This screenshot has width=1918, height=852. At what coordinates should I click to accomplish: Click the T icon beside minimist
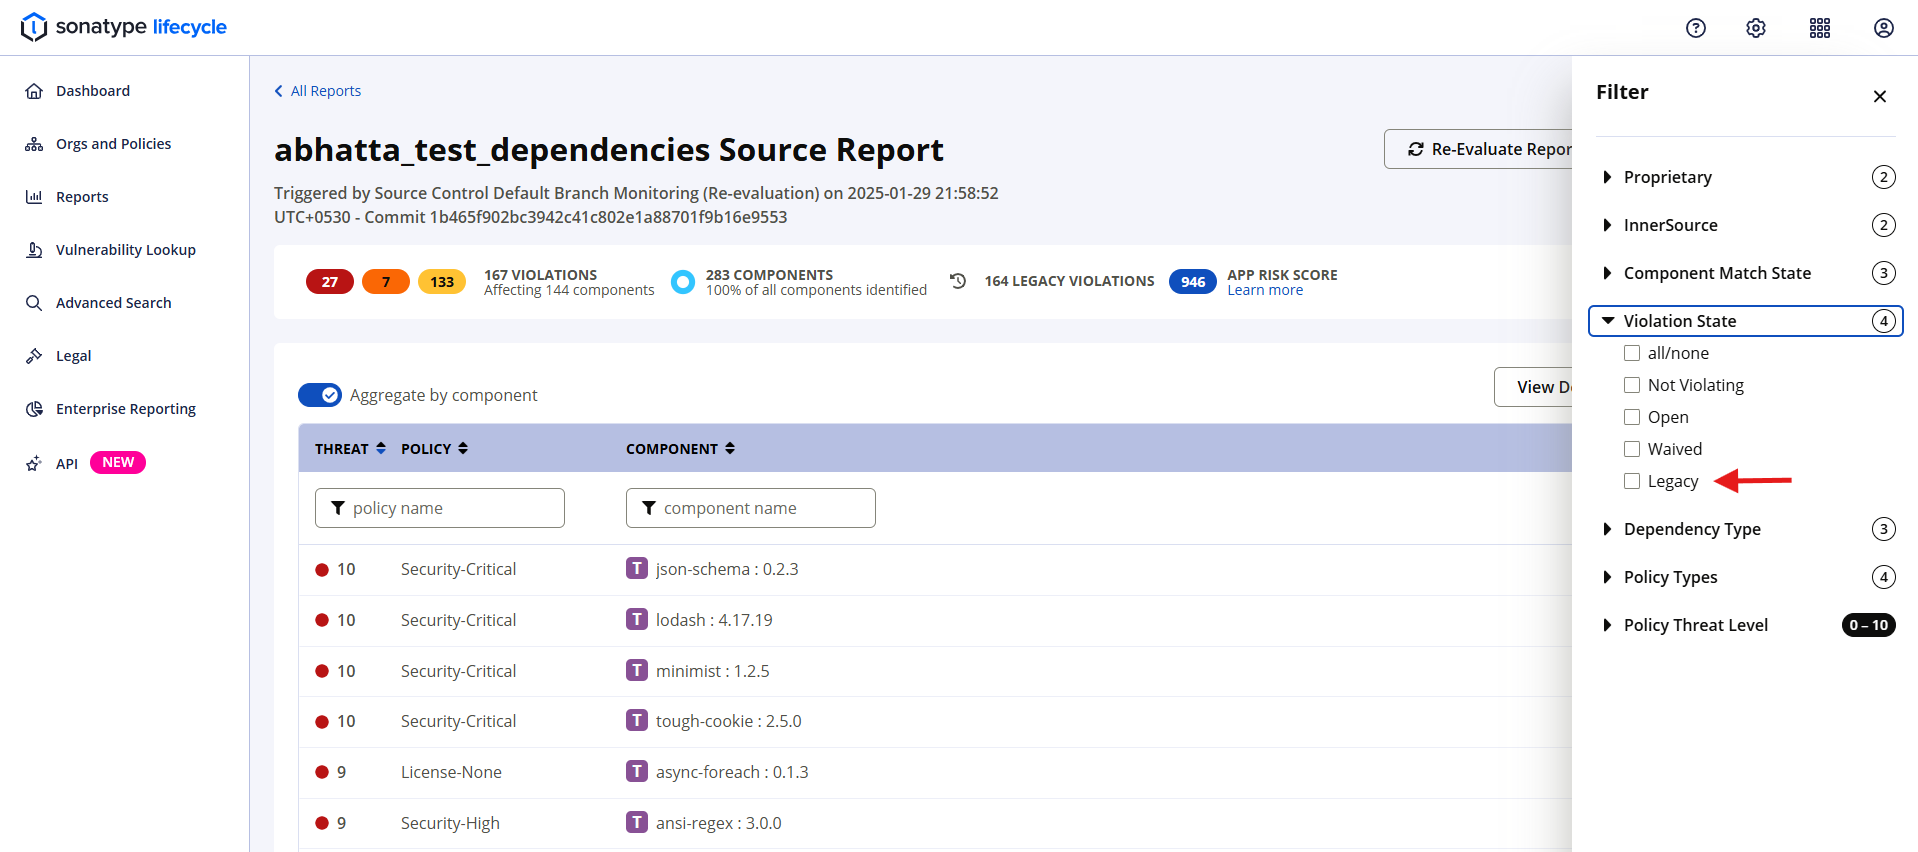point(637,670)
